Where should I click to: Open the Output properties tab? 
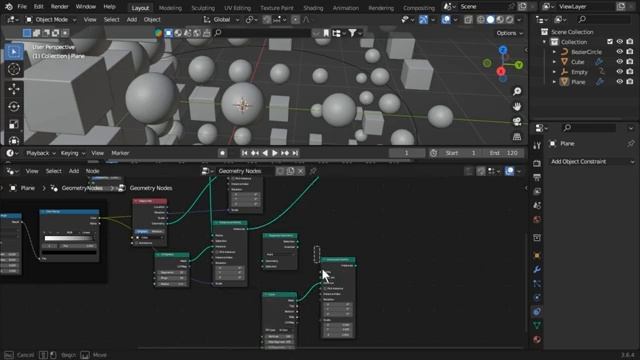[x=537, y=178]
